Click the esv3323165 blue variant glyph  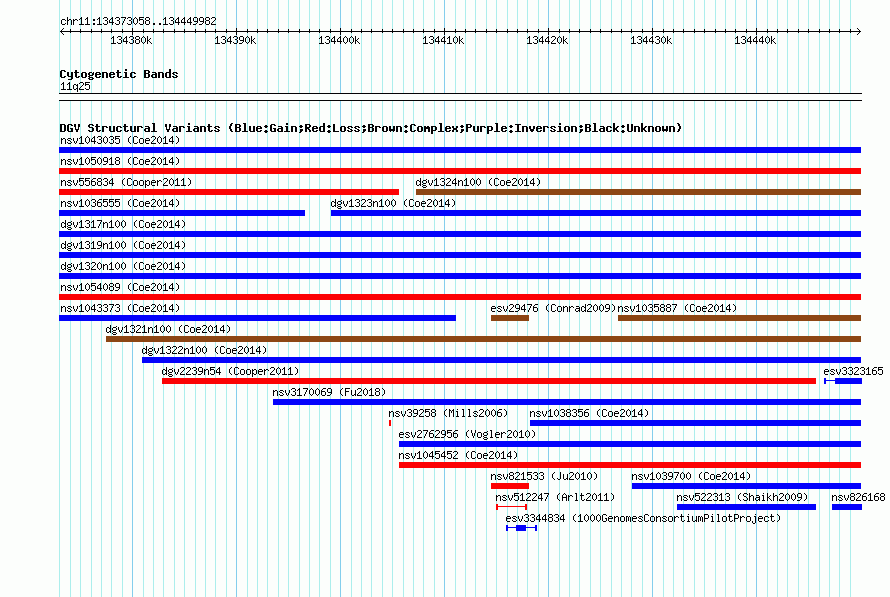[x=843, y=381]
